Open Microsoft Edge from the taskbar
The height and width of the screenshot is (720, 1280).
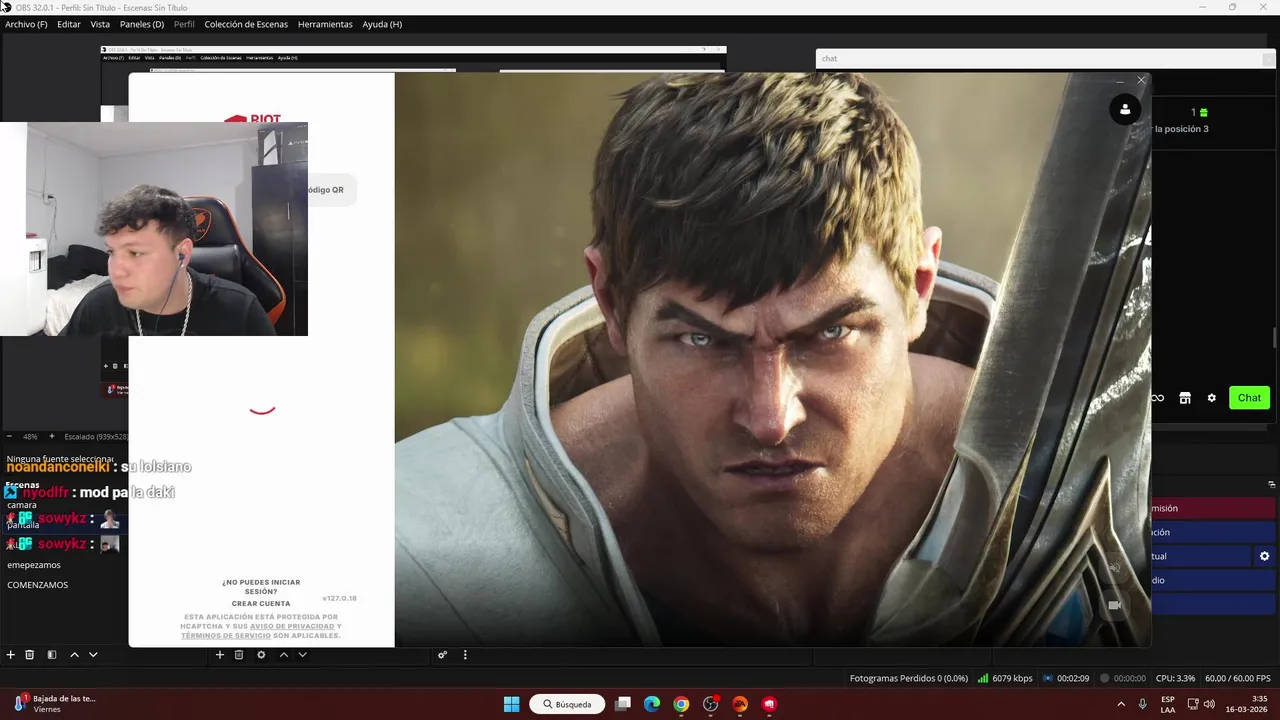652,704
